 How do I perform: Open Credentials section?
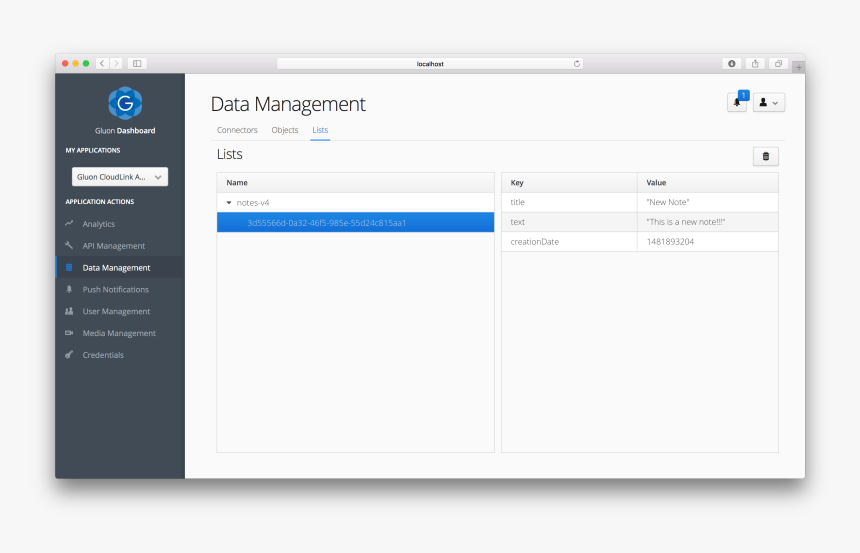[x=103, y=355]
